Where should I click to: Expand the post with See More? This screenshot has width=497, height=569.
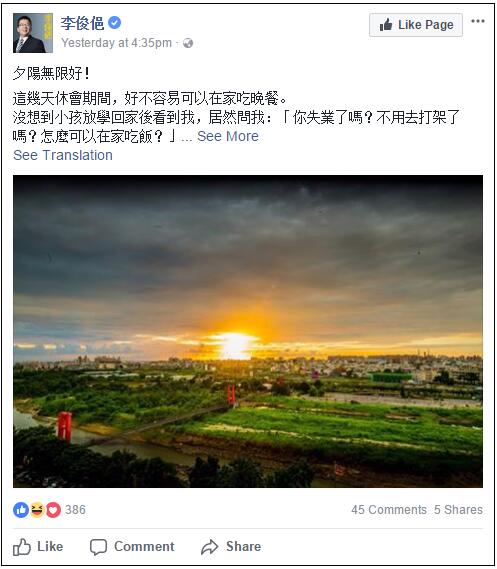coord(228,136)
